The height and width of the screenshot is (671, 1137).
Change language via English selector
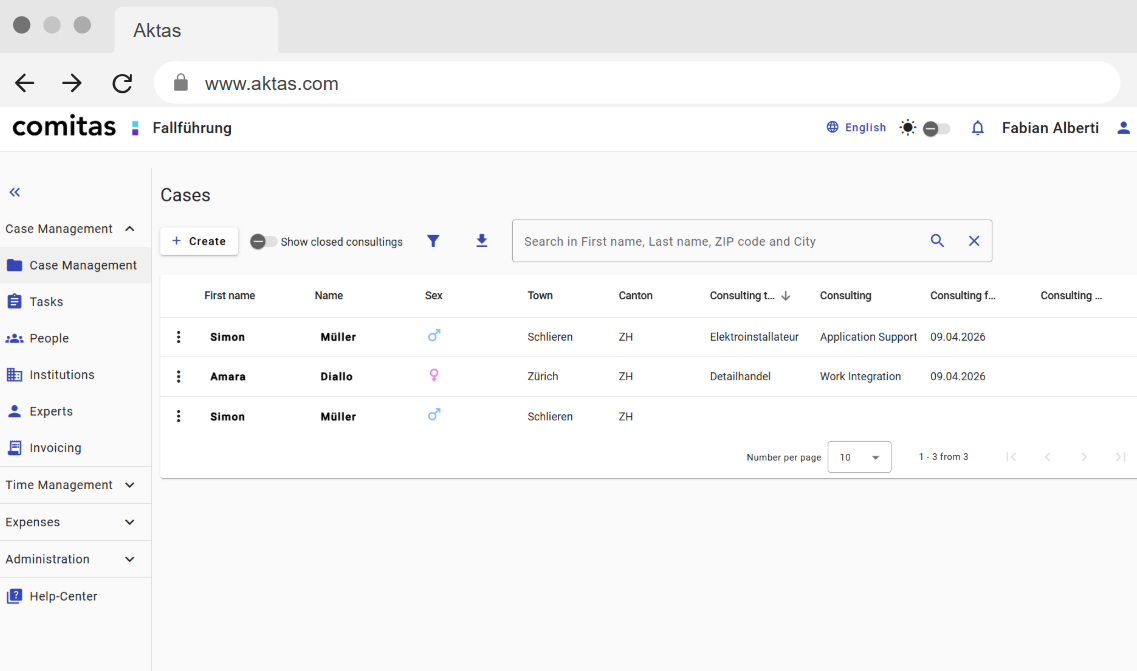(856, 128)
